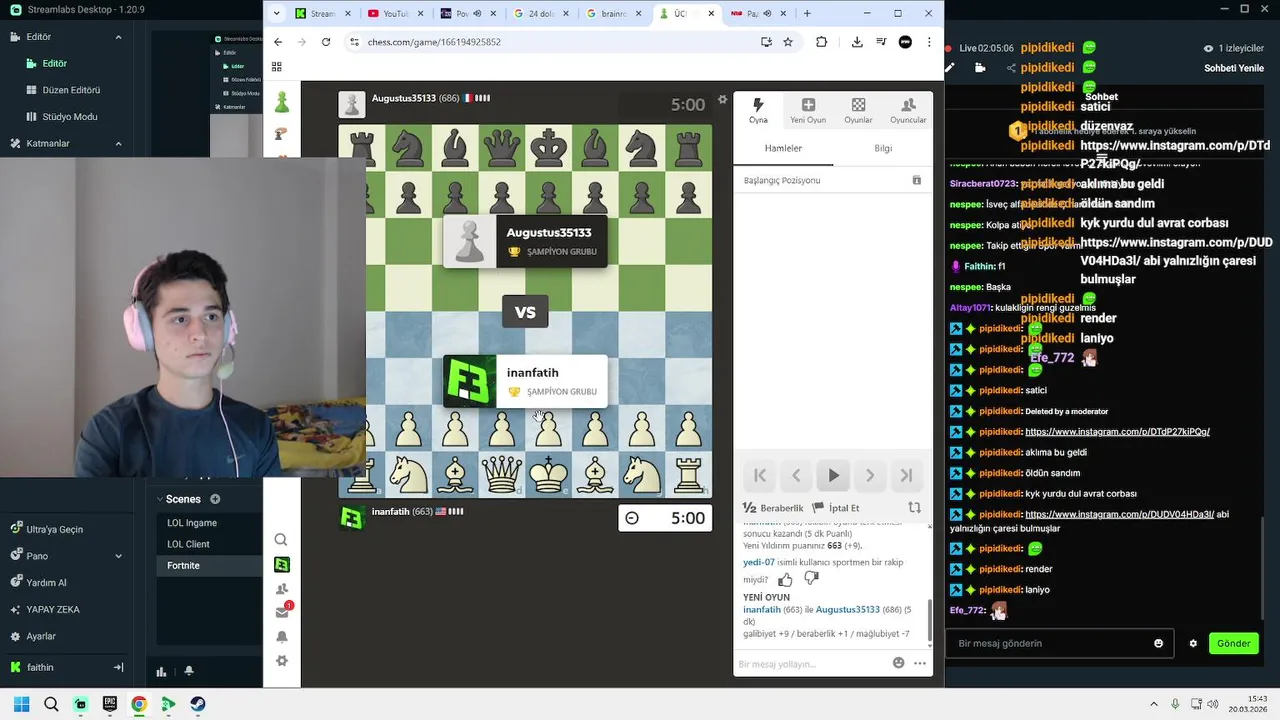
Task: Give thumbs up for opponent sportsmanship
Action: (785, 579)
